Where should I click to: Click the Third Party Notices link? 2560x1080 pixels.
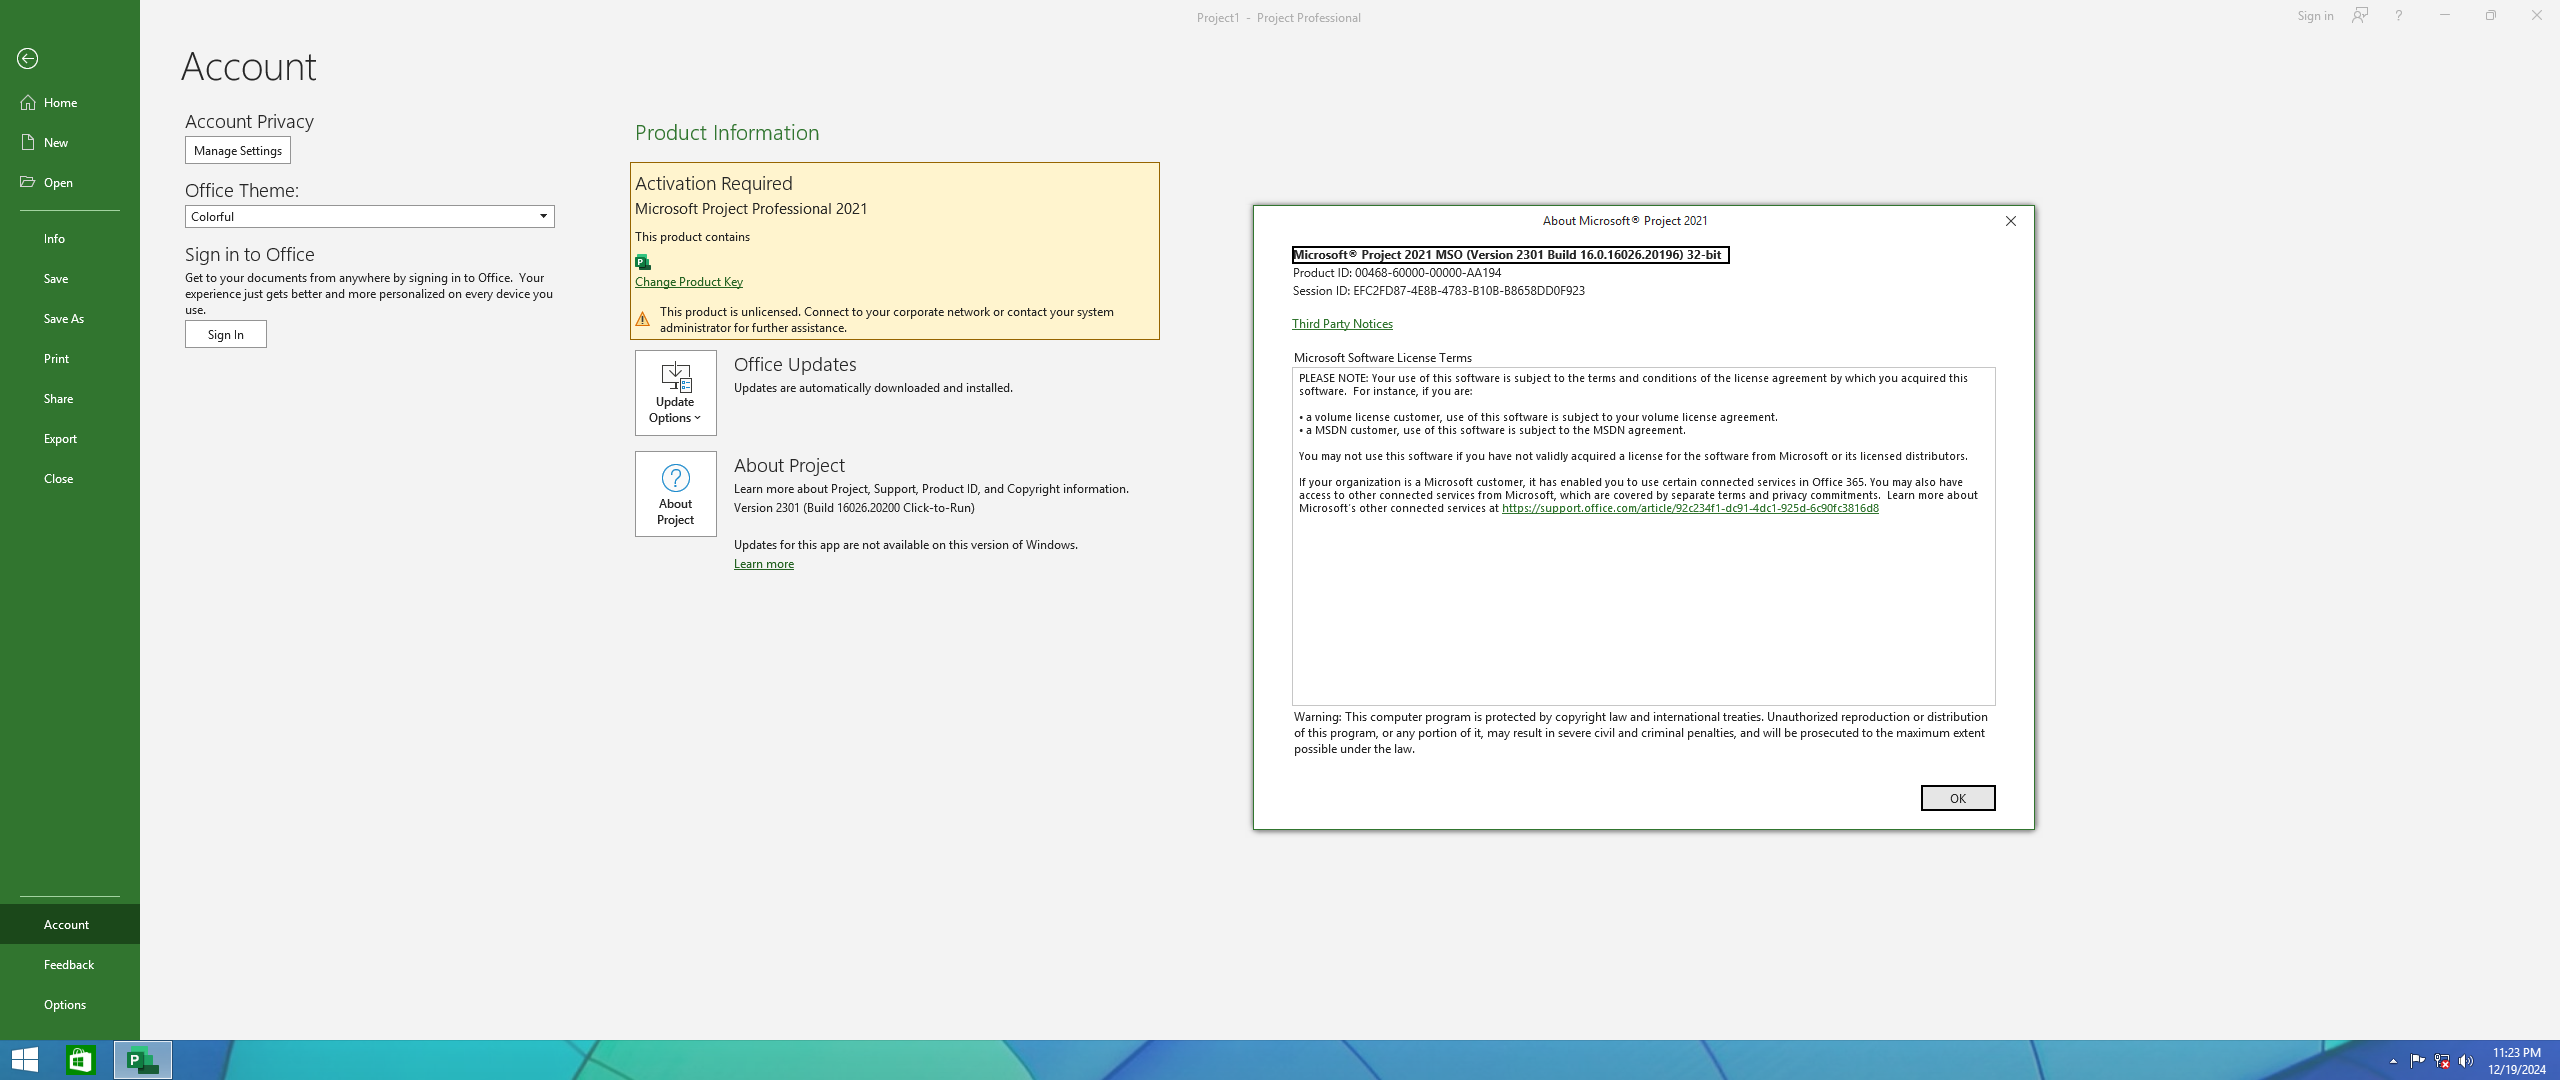click(1342, 324)
